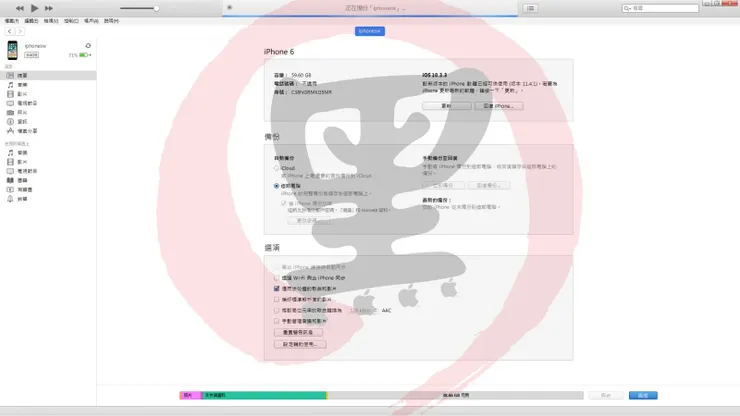Click the sync icon beside the device name

[x=88, y=46]
